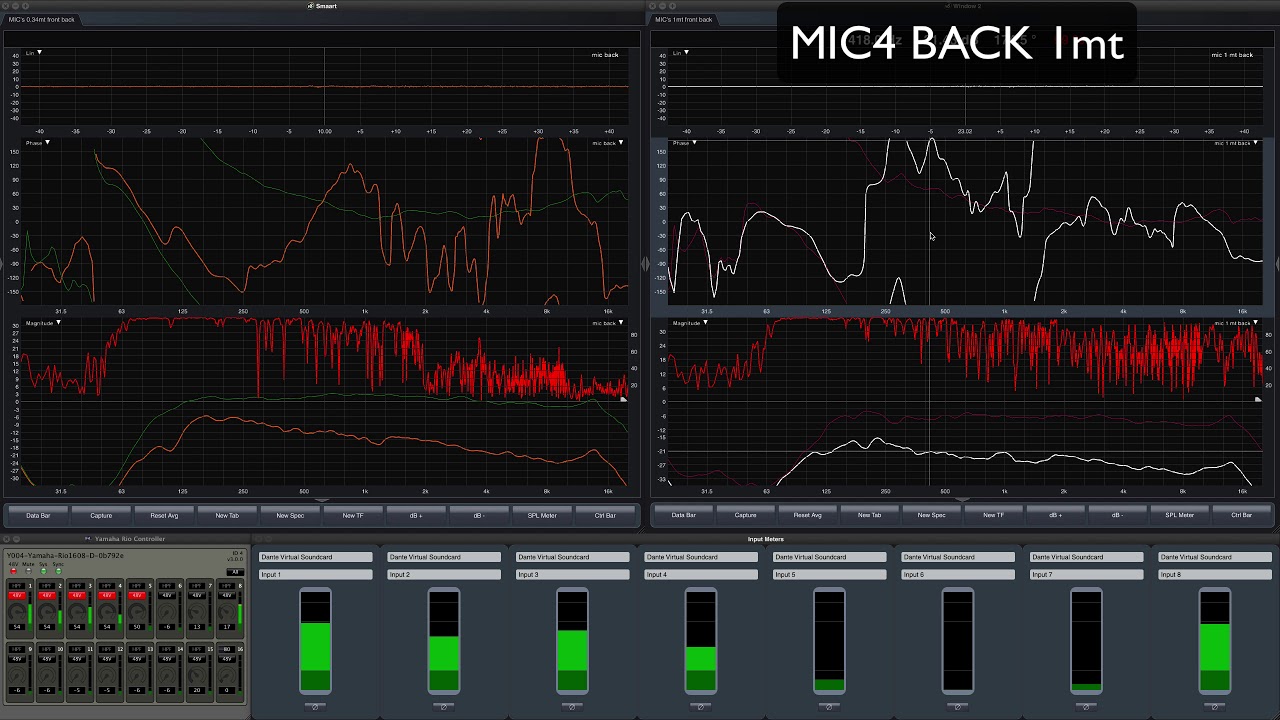Enable 48V phantom power on Rio channel 16
Viewport: 1280px width, 720px height.
[227, 659]
